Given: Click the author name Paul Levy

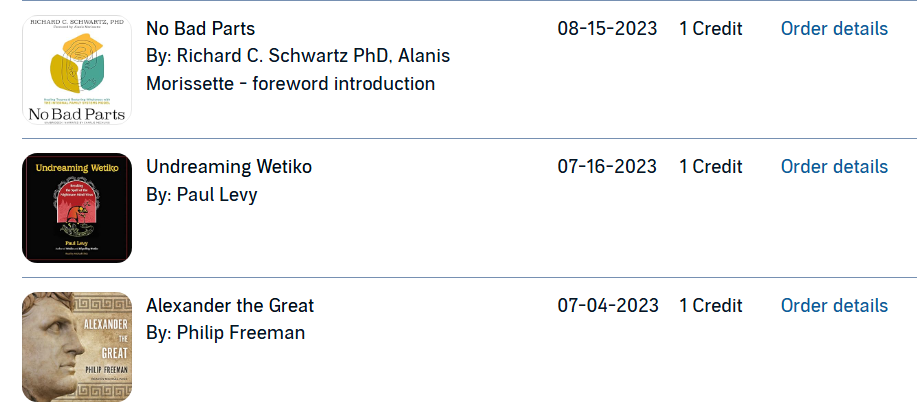Looking at the screenshot, I should [217, 194].
